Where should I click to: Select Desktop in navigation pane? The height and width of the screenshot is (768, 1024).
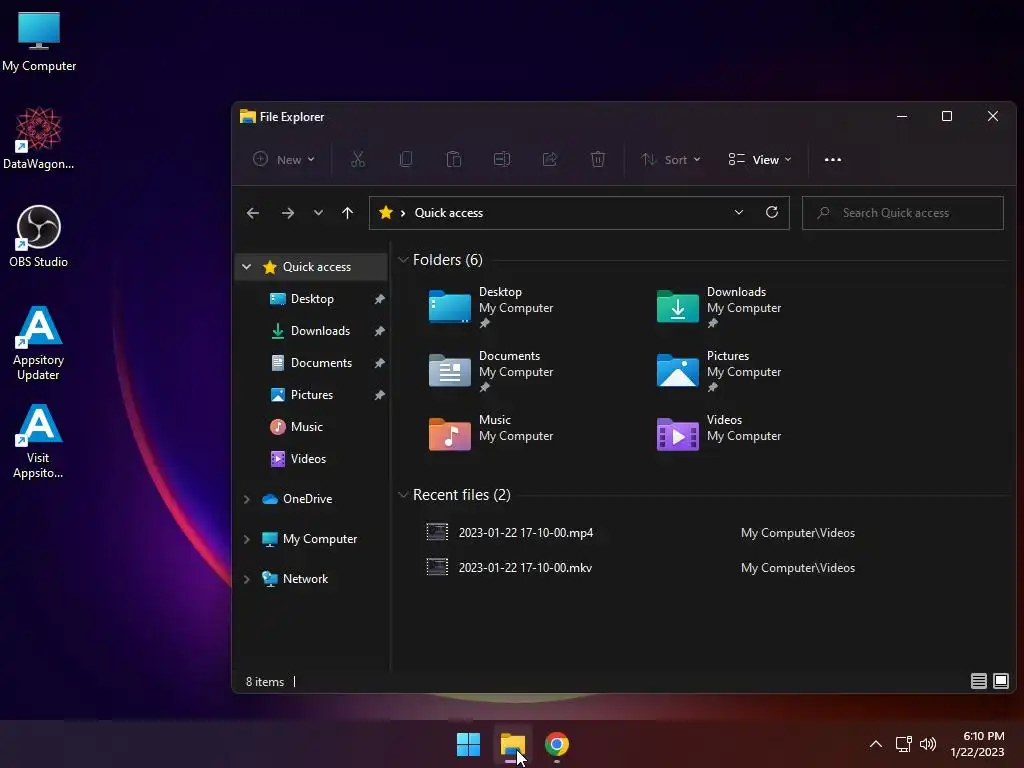tap(312, 298)
